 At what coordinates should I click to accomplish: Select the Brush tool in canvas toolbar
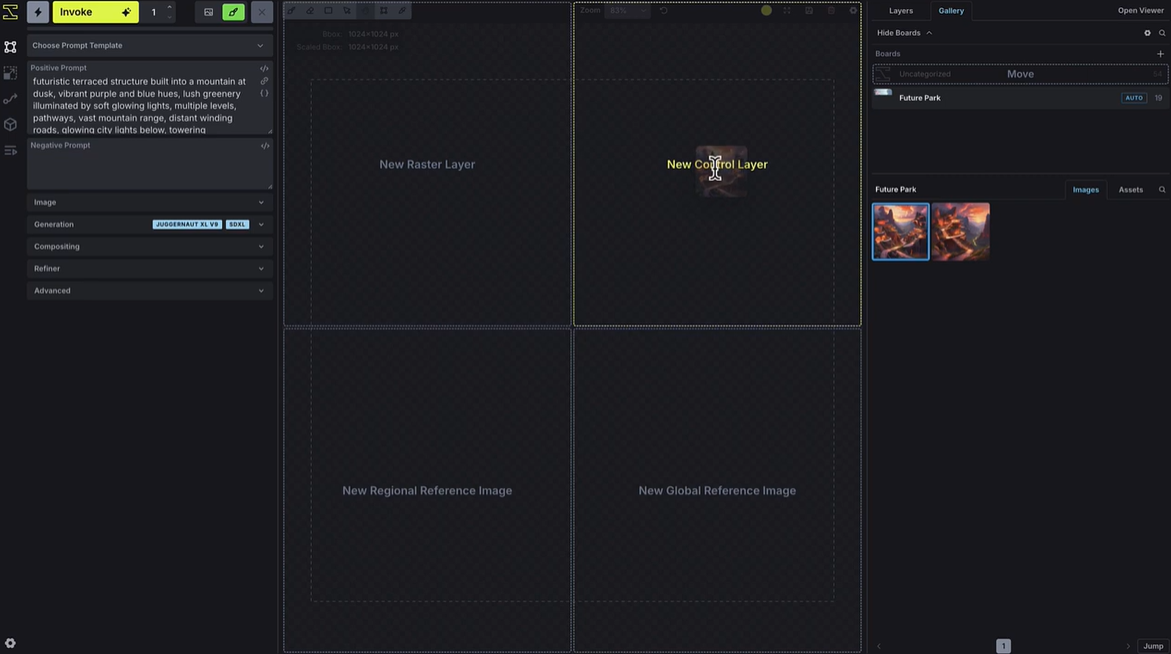291,10
